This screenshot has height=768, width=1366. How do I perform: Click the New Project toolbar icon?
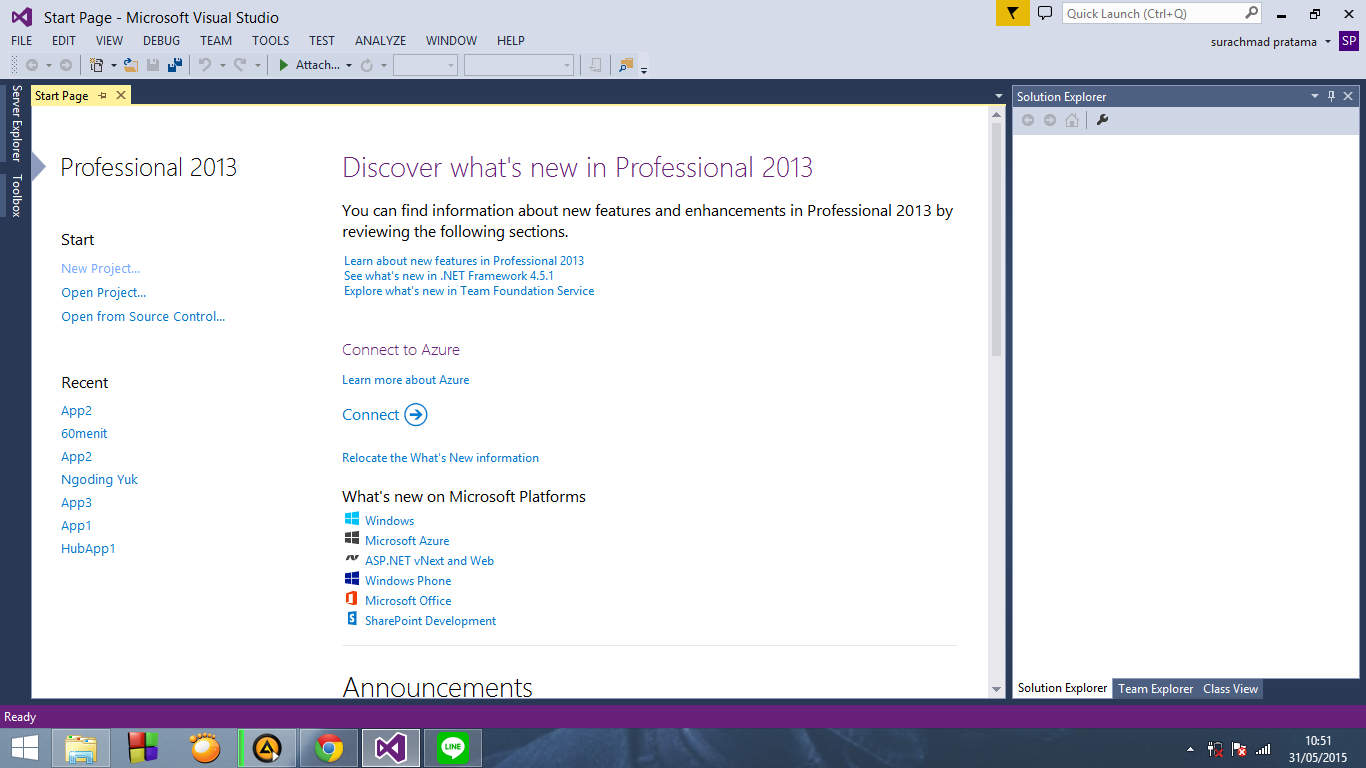(x=97, y=65)
